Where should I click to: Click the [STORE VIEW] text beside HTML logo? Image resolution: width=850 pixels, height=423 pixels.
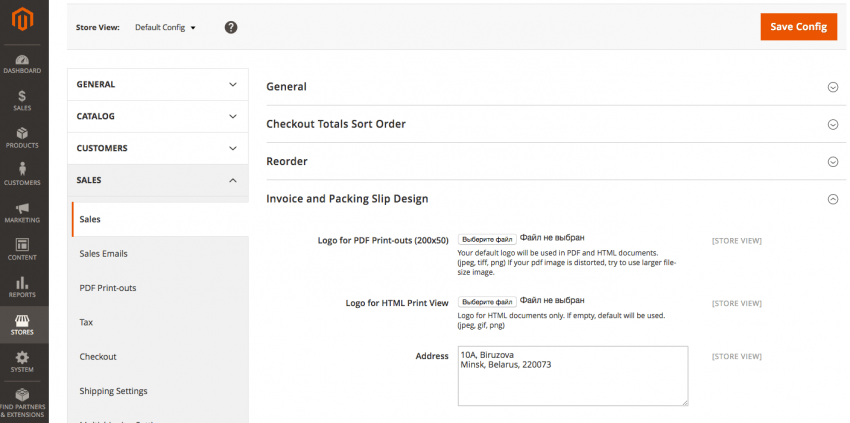[x=737, y=303]
